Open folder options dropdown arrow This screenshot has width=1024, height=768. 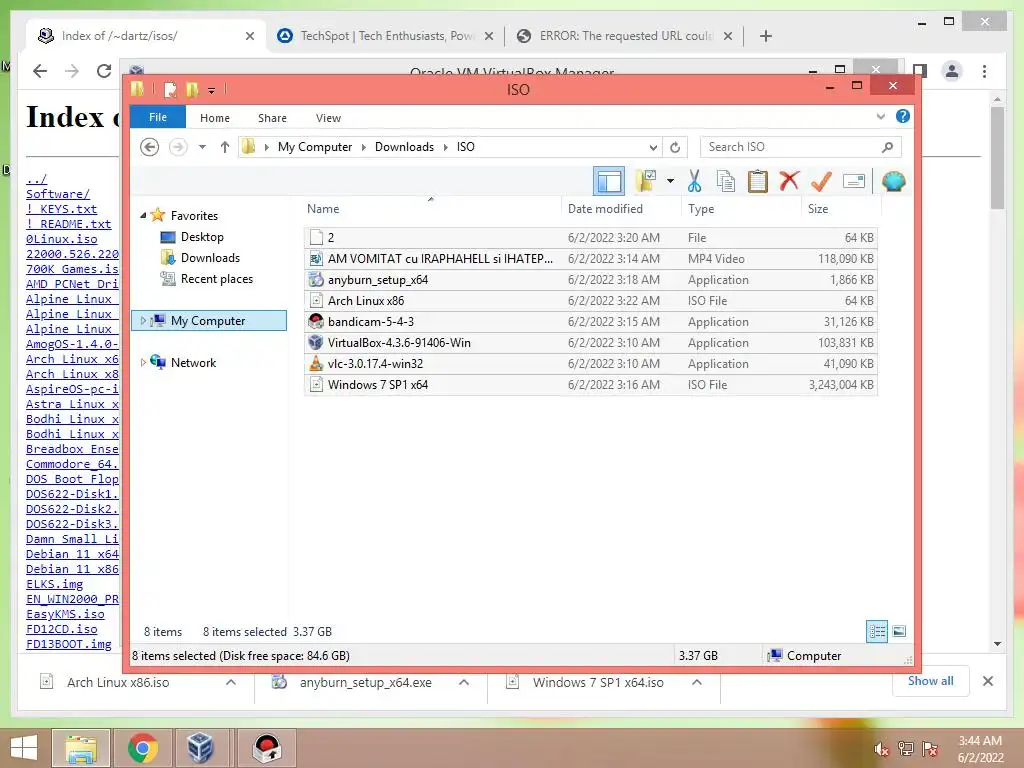click(x=670, y=181)
